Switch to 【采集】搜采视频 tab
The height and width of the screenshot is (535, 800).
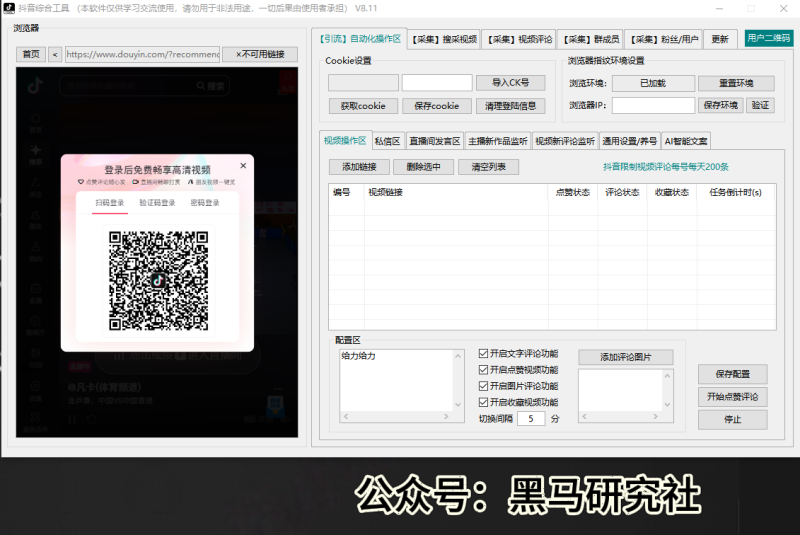point(444,39)
